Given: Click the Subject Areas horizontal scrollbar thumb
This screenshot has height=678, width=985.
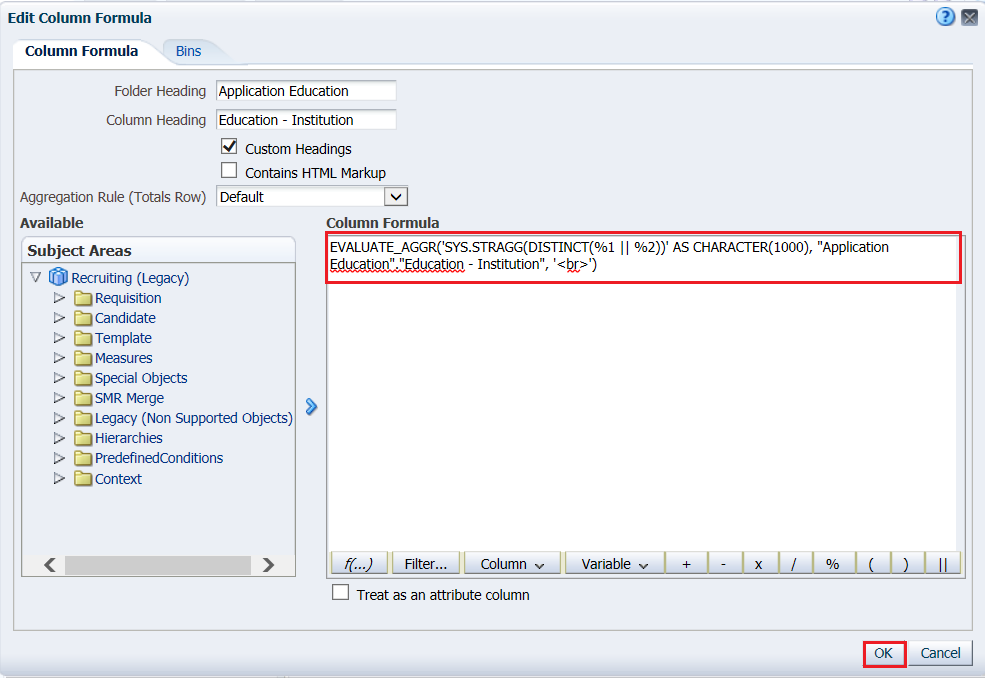Looking at the screenshot, I should (x=158, y=565).
